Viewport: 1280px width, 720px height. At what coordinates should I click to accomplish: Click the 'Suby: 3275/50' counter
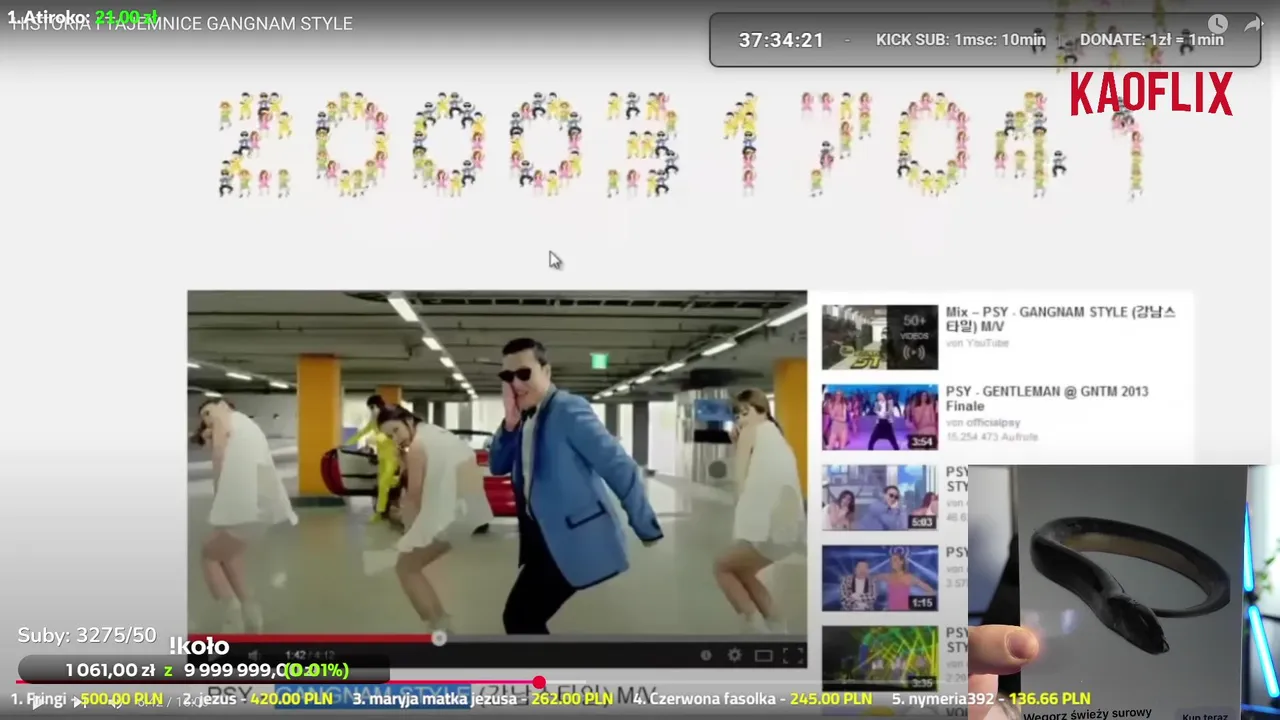(x=87, y=635)
